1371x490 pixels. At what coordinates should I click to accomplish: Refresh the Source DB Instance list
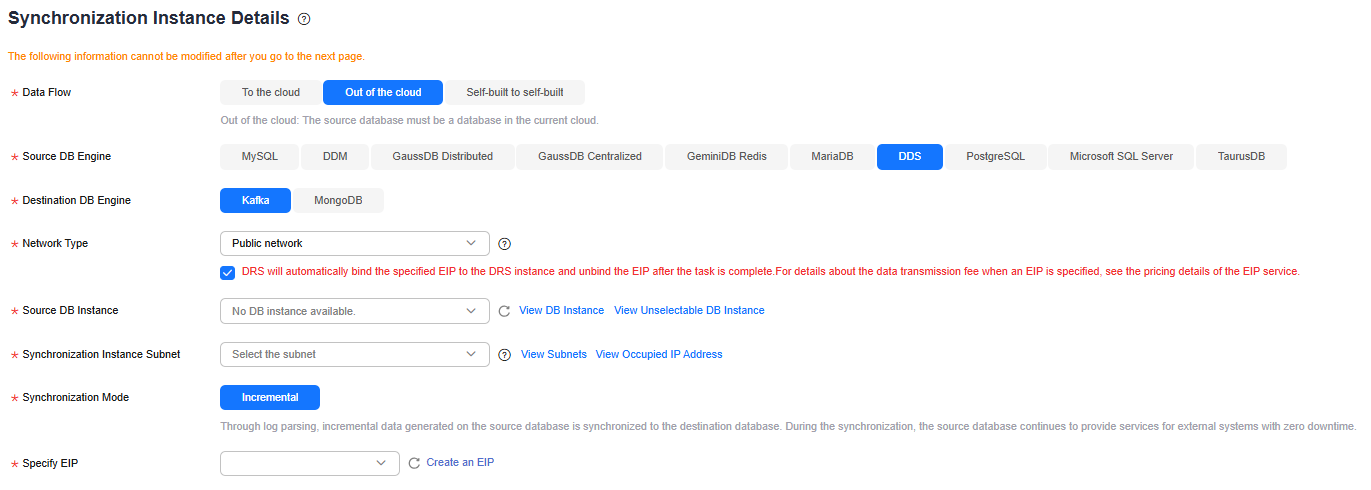pos(504,311)
